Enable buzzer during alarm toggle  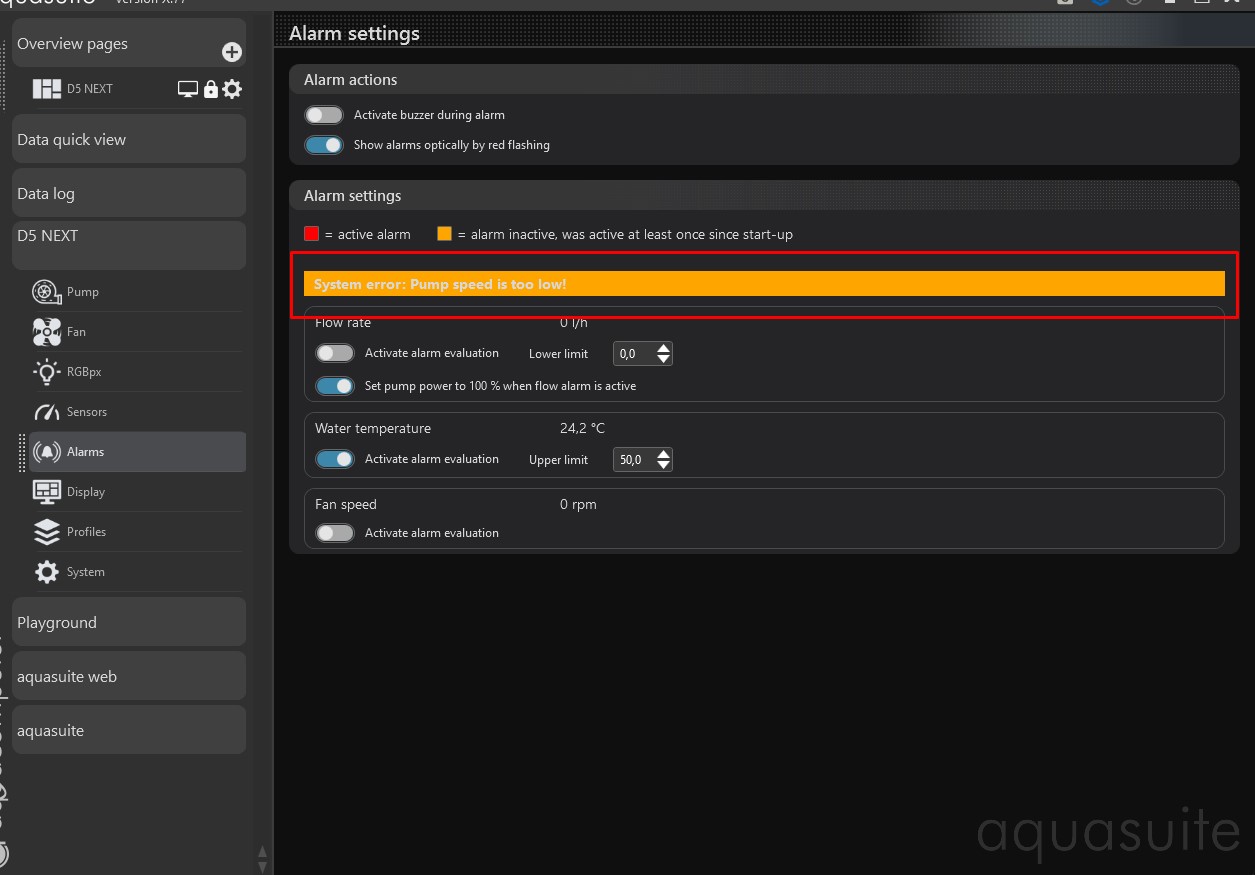[x=324, y=115]
